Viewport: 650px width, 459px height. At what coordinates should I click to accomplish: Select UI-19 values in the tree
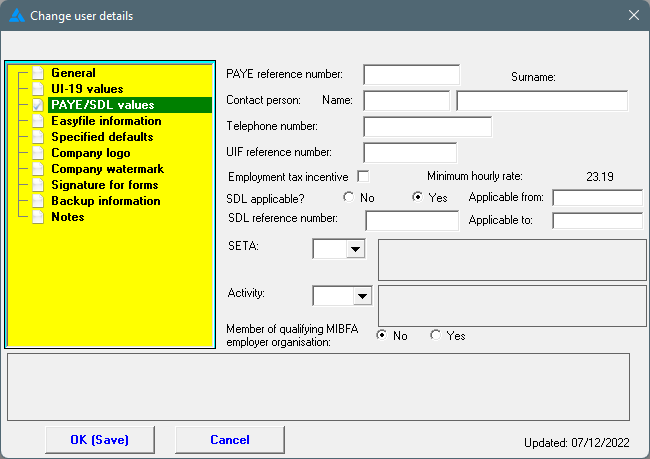tap(87, 89)
